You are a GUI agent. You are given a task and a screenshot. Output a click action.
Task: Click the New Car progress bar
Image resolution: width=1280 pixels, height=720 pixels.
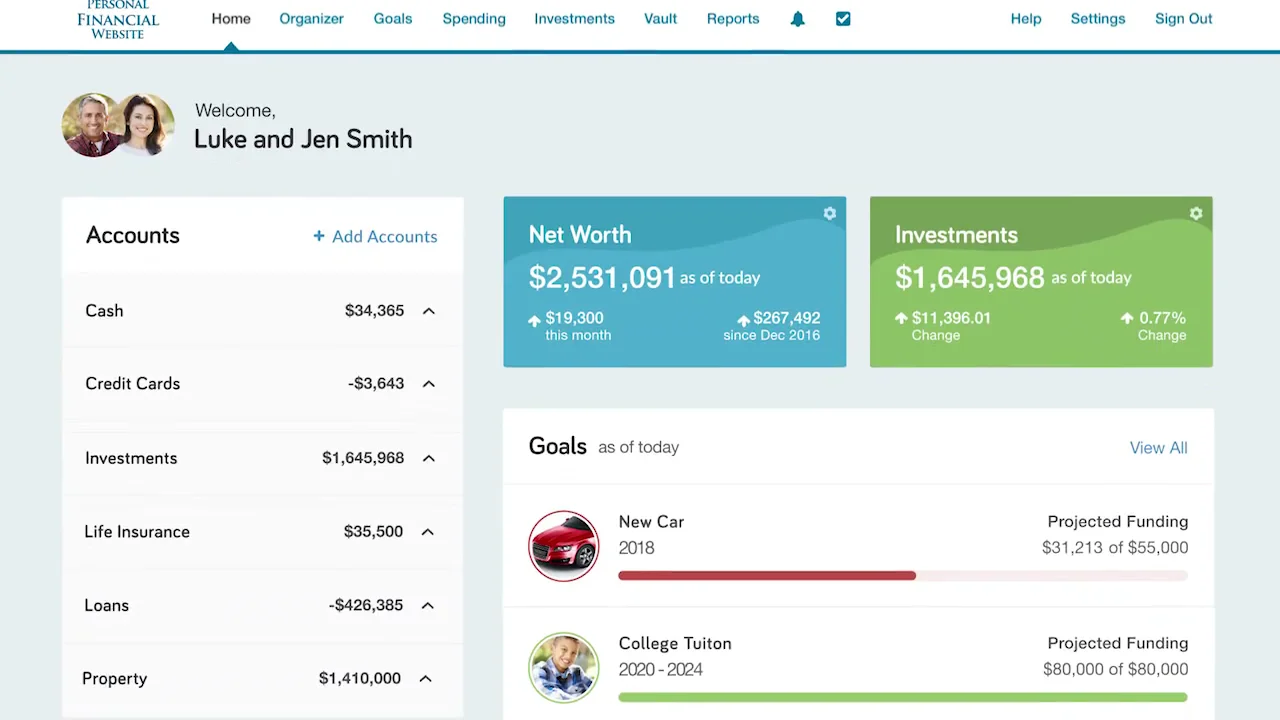(x=903, y=576)
